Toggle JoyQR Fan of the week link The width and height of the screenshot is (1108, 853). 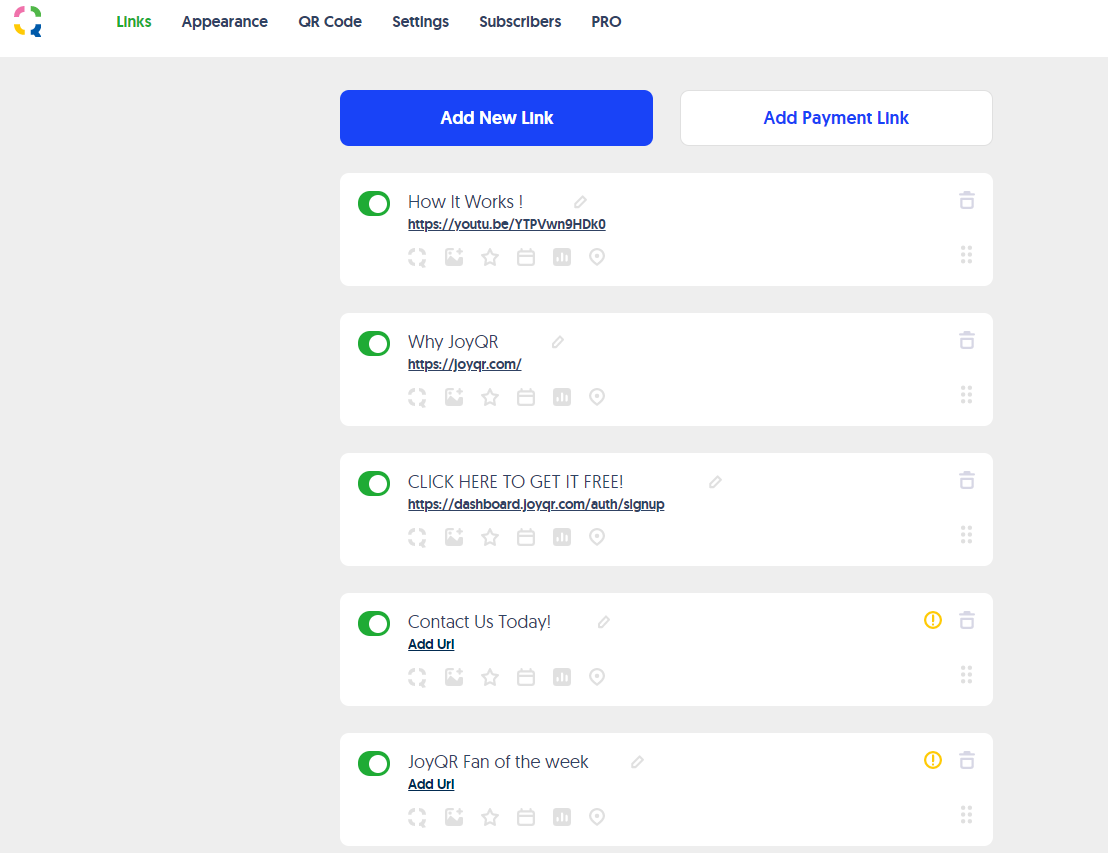(374, 763)
